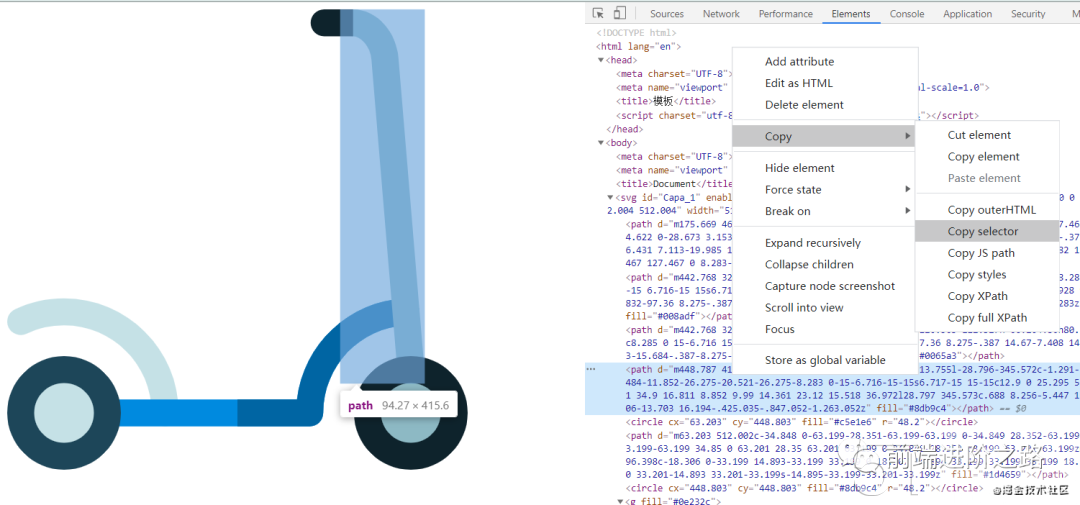This screenshot has width=1080, height=505.
Task: Select the <!DOCTYPE html> line
Action: click(636, 32)
